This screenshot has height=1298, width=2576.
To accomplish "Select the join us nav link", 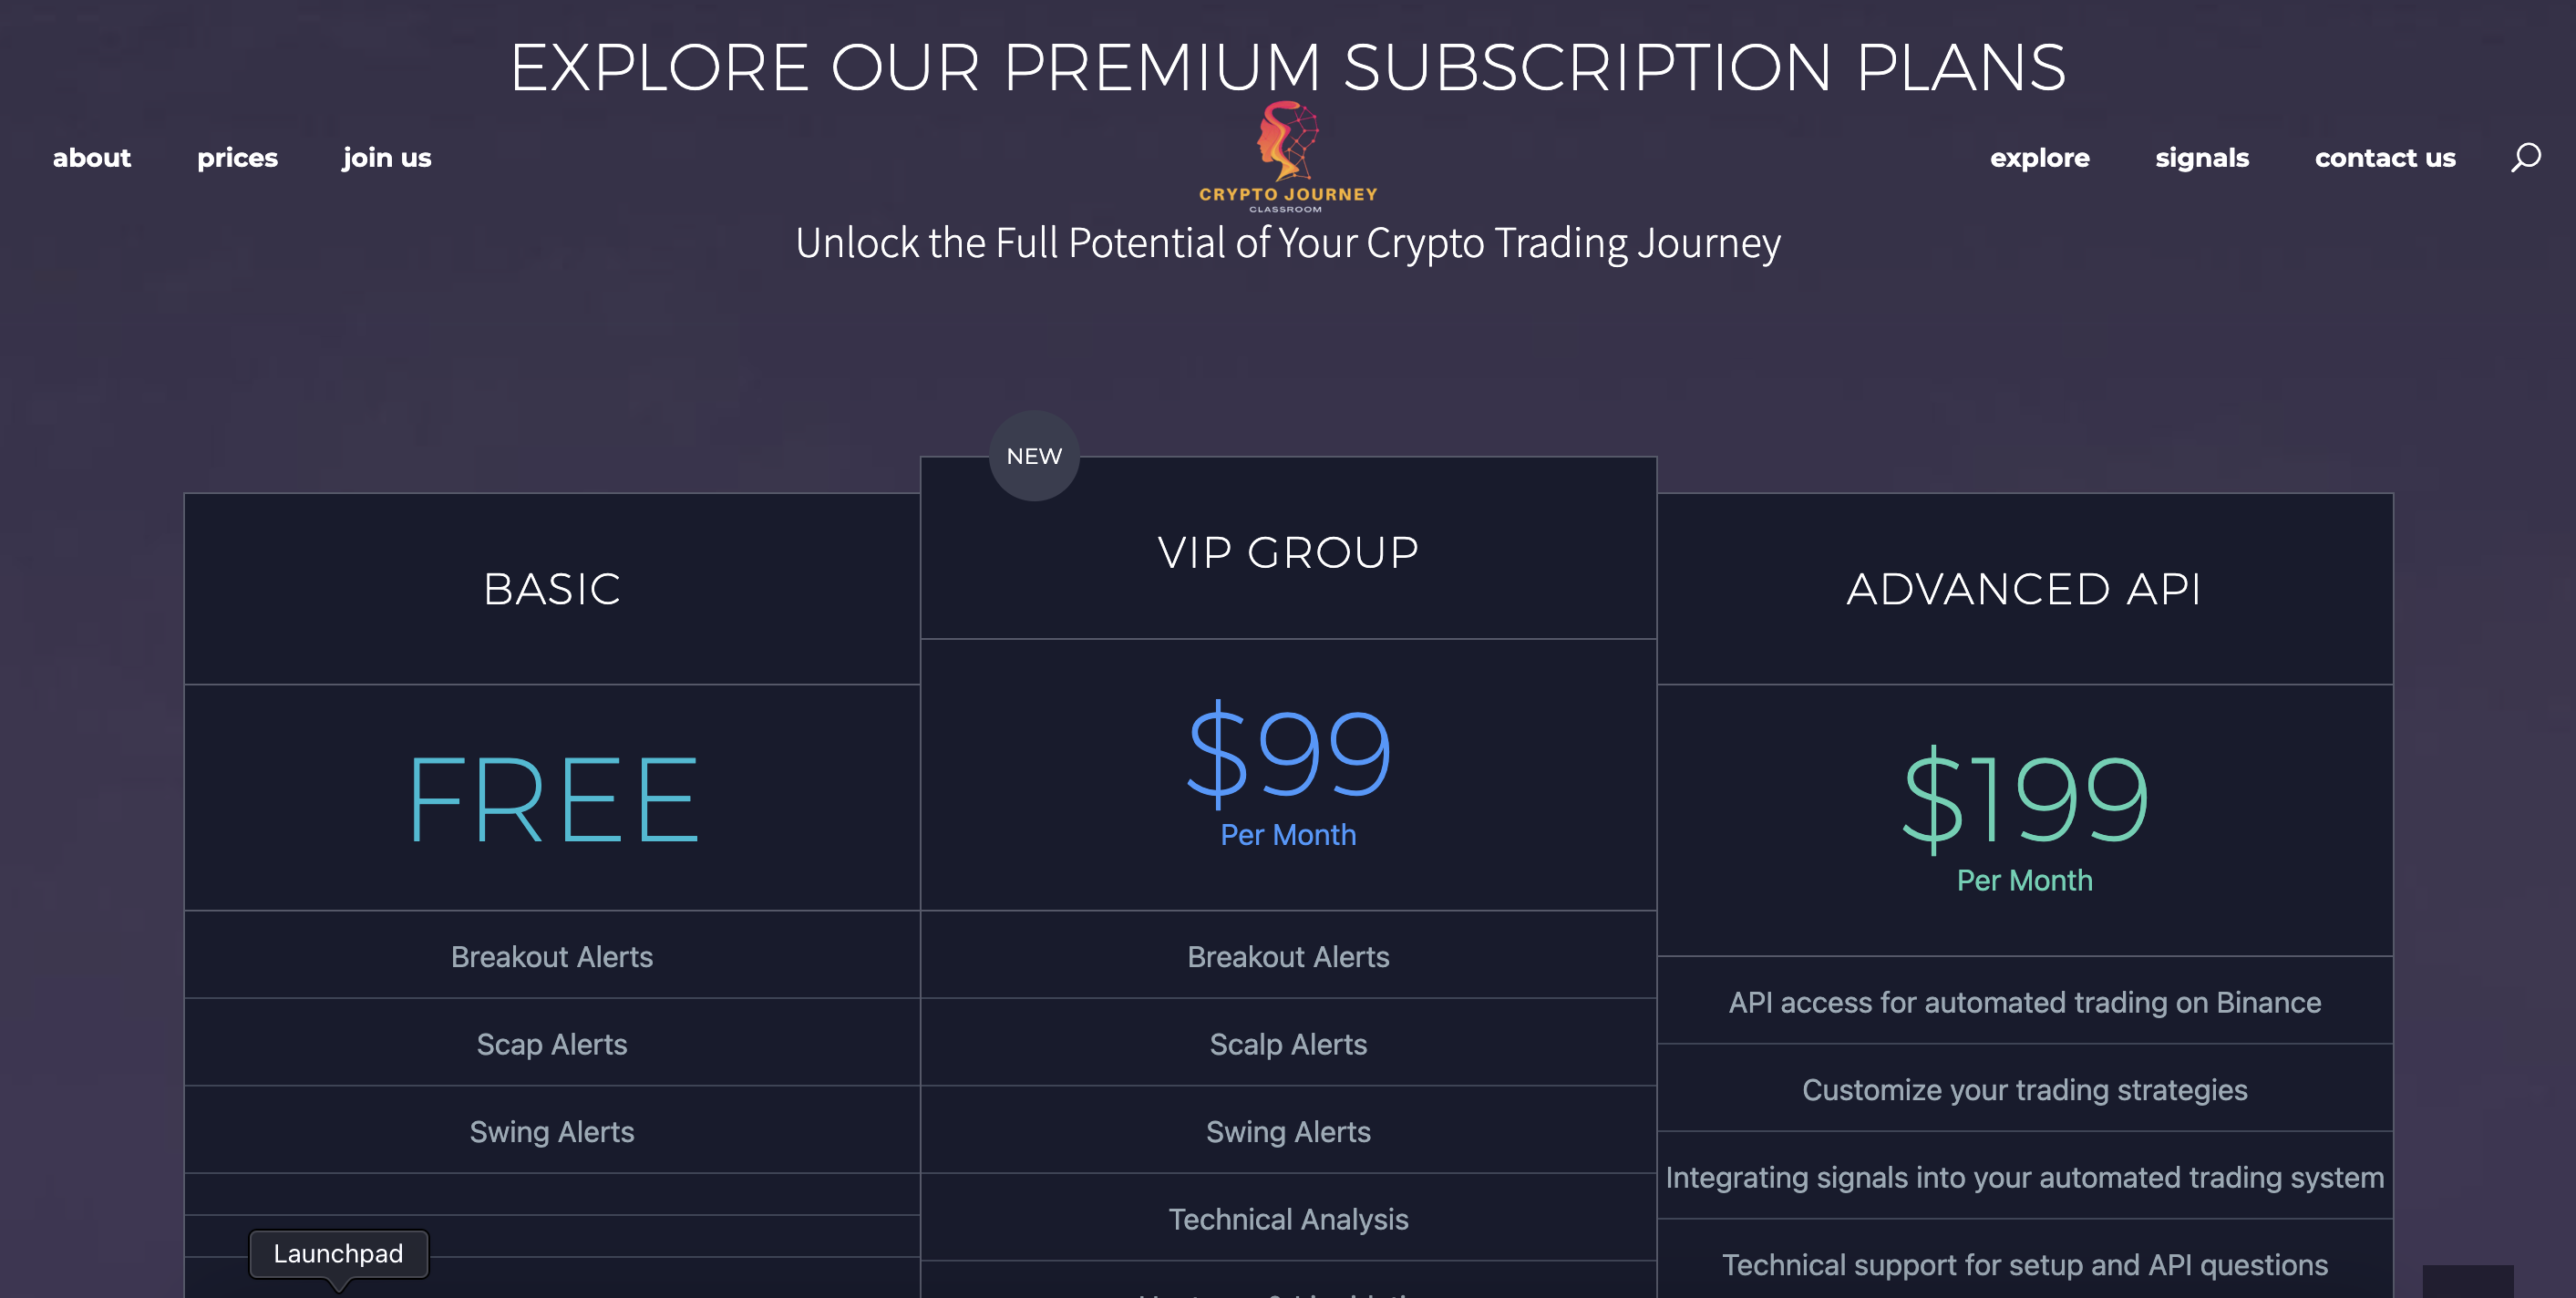I will (387, 158).
